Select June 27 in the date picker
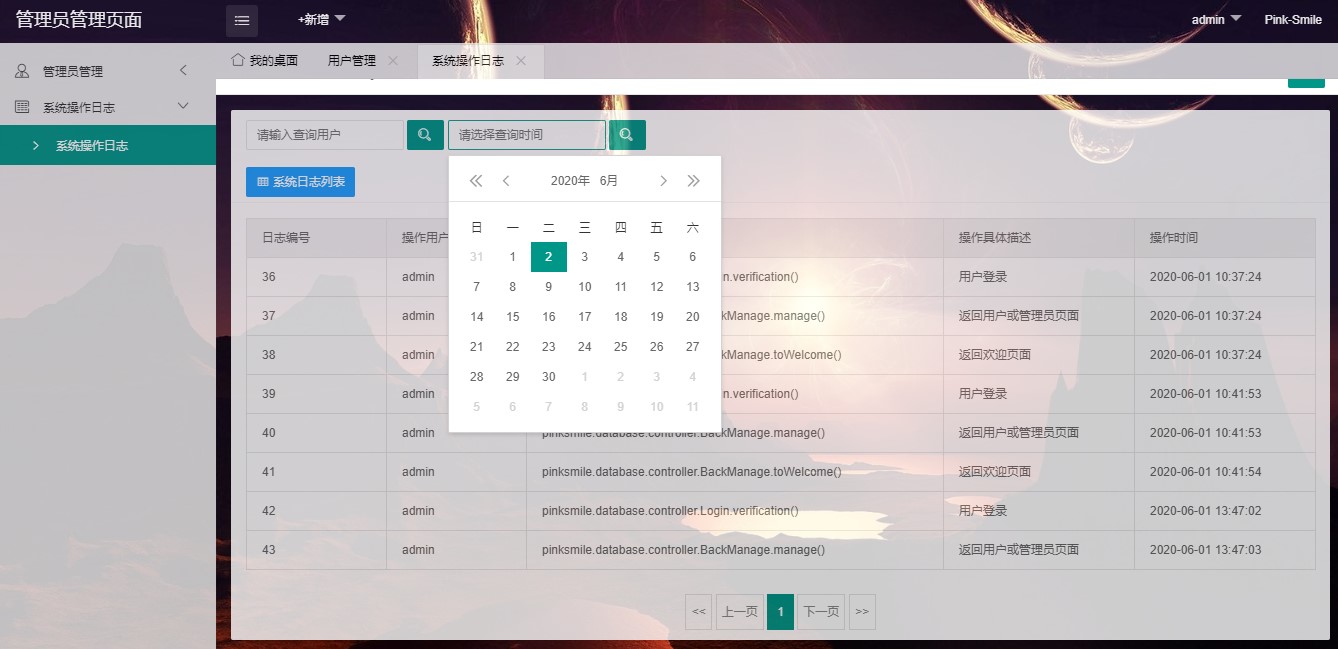This screenshot has height=649, width=1338. pos(693,347)
